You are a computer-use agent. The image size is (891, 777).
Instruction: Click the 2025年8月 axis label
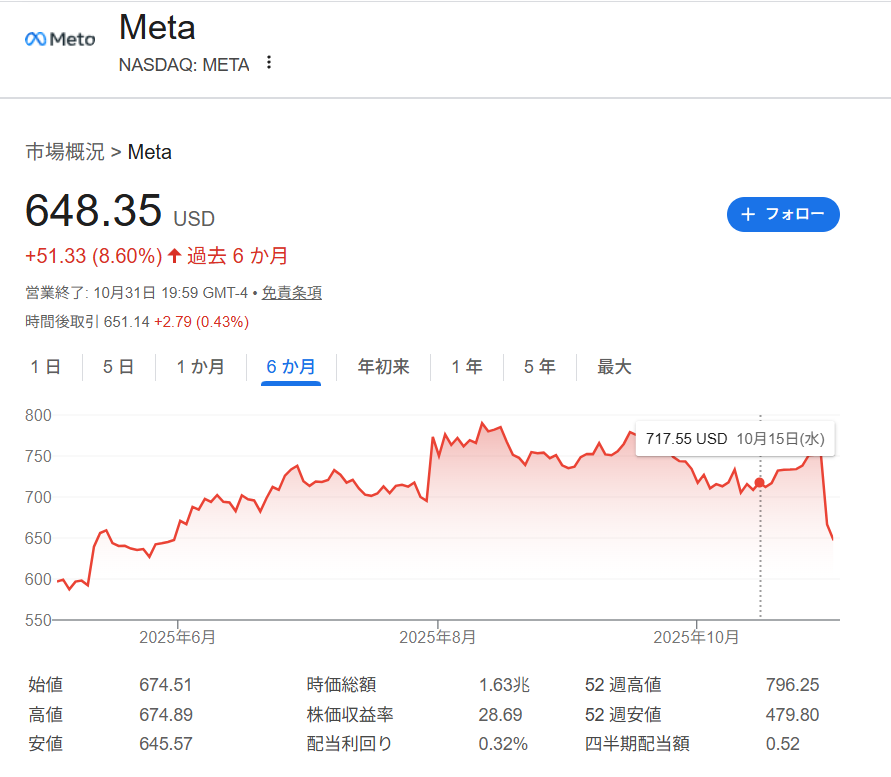(437, 637)
